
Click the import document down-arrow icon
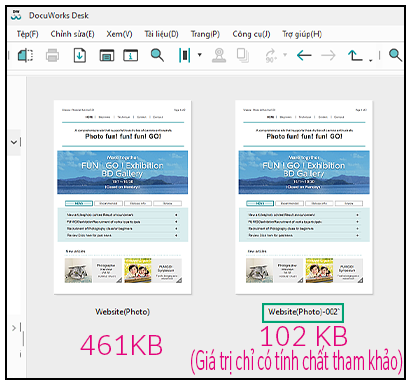pyautogui.click(x=80, y=55)
